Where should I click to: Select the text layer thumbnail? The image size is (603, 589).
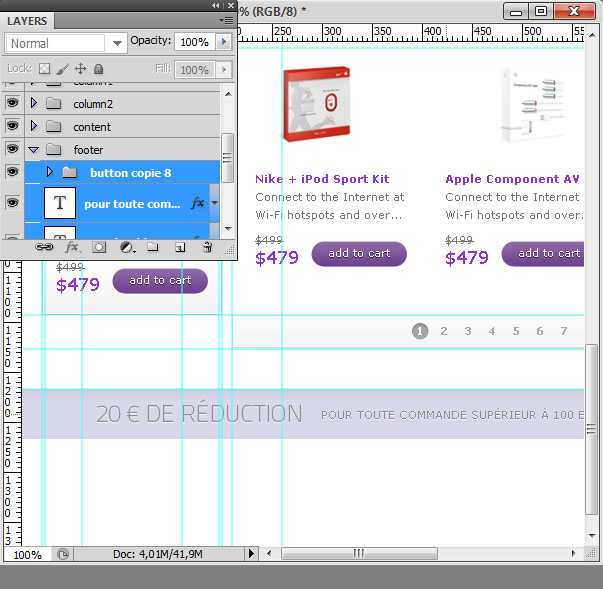60,203
